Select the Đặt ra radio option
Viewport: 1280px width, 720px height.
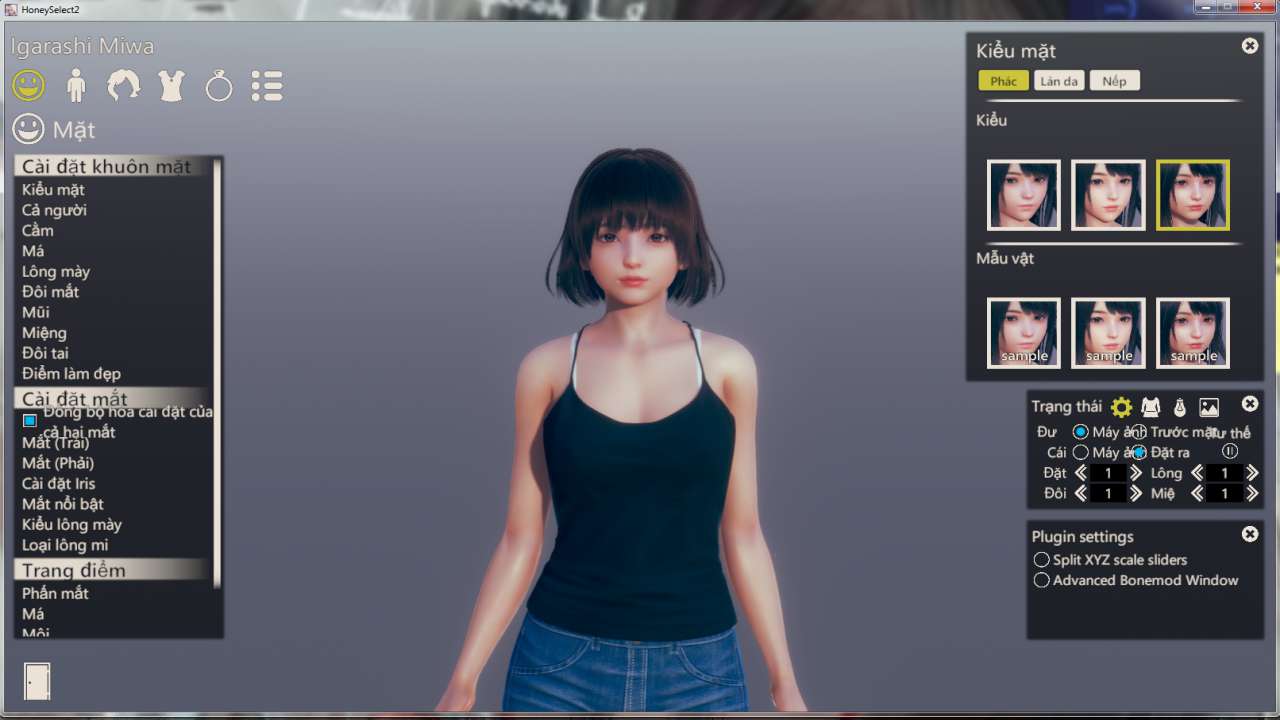click(x=1138, y=452)
